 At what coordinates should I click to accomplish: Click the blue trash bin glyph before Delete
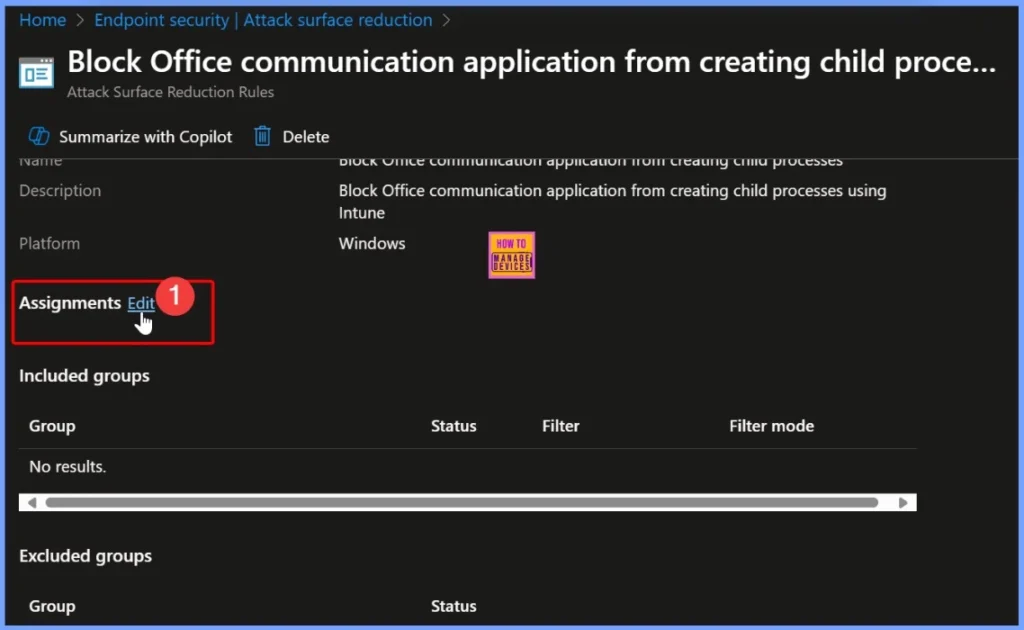(262, 136)
